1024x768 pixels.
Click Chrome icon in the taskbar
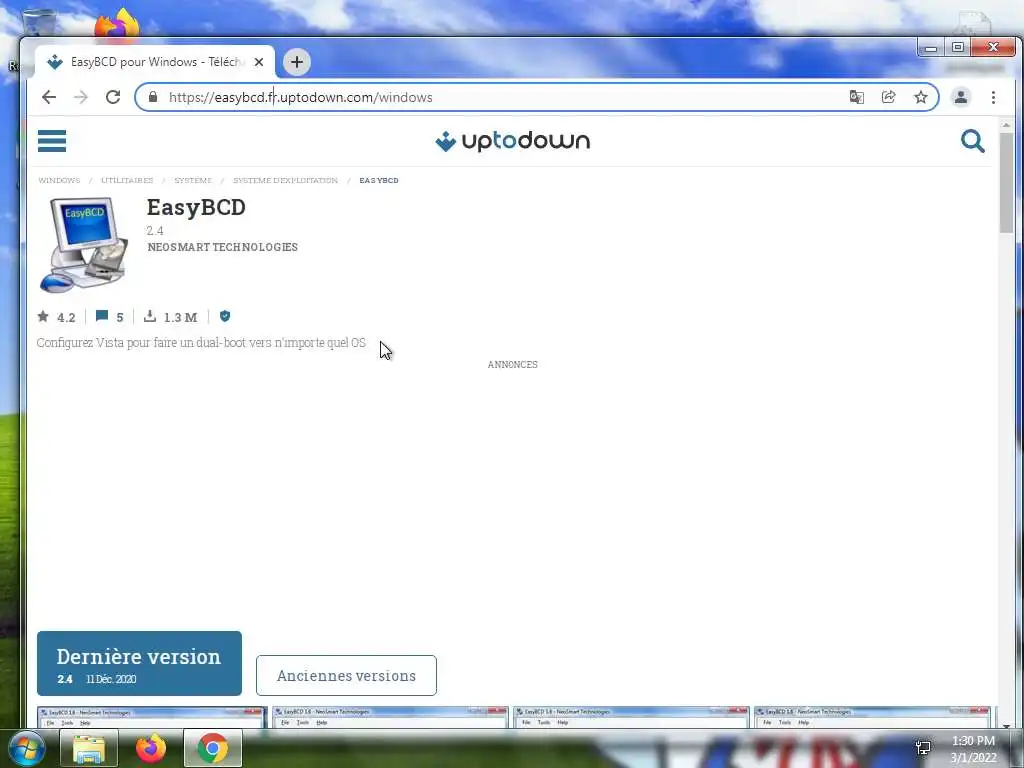(212, 748)
